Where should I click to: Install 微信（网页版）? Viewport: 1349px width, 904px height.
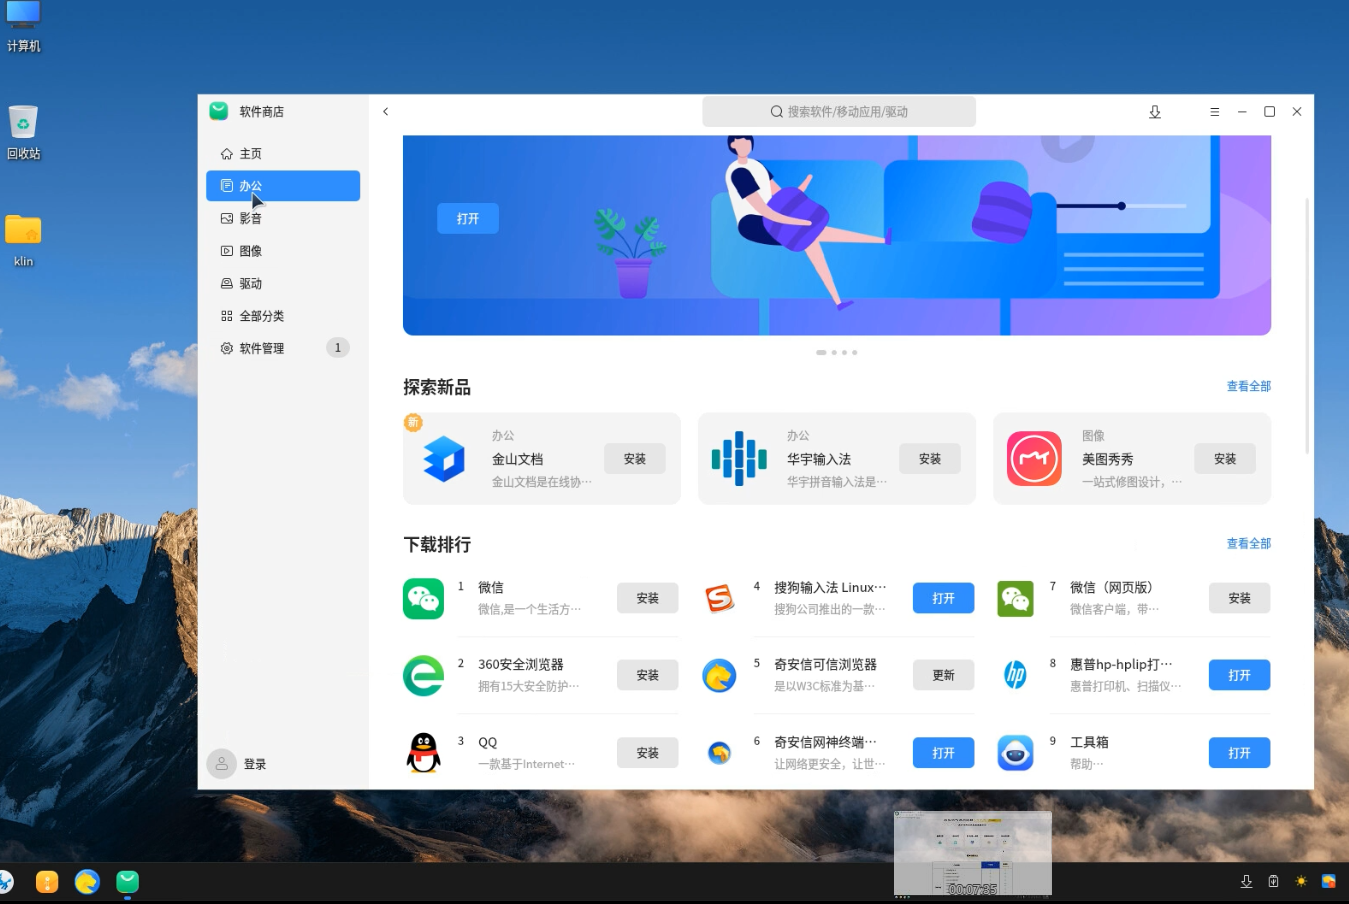1240,598
